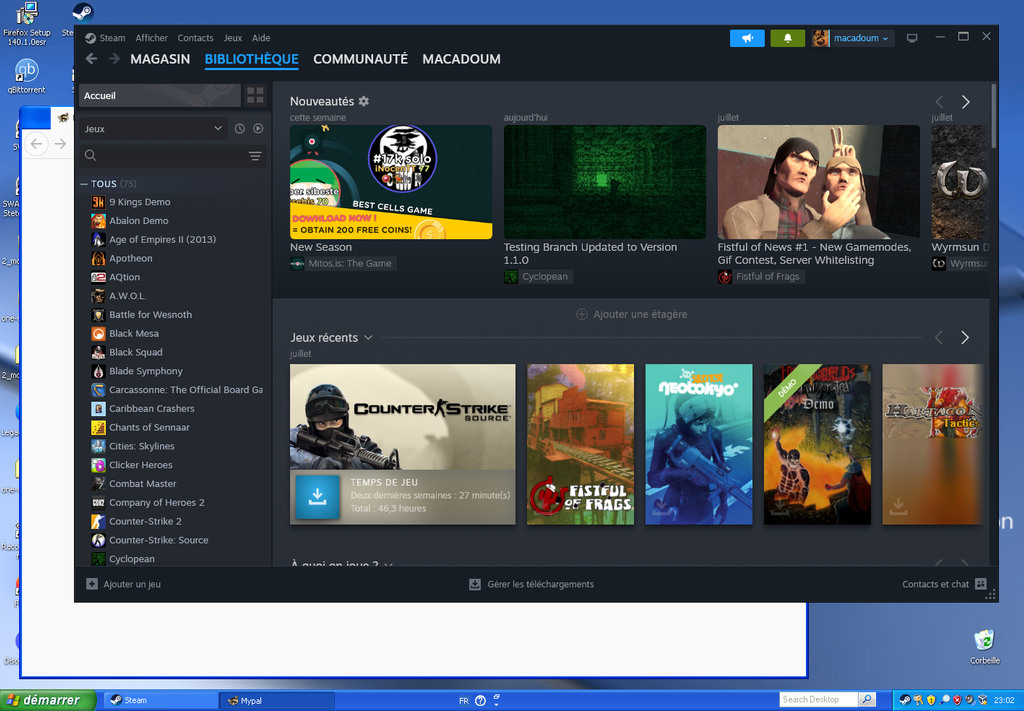
Task: Switch to the COMMUNAUTÉ tab
Action: tap(360, 59)
